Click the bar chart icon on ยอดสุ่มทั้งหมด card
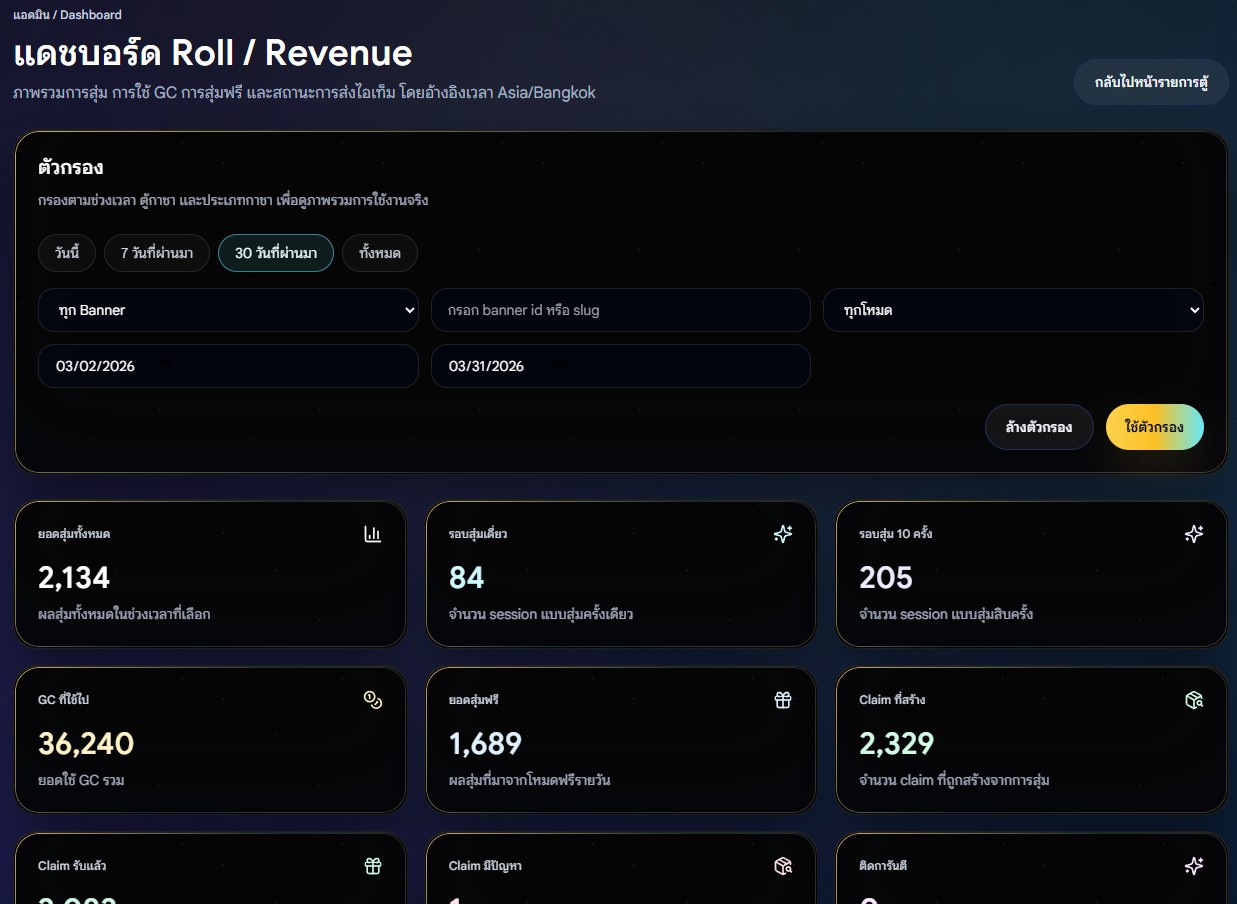 tap(373, 534)
